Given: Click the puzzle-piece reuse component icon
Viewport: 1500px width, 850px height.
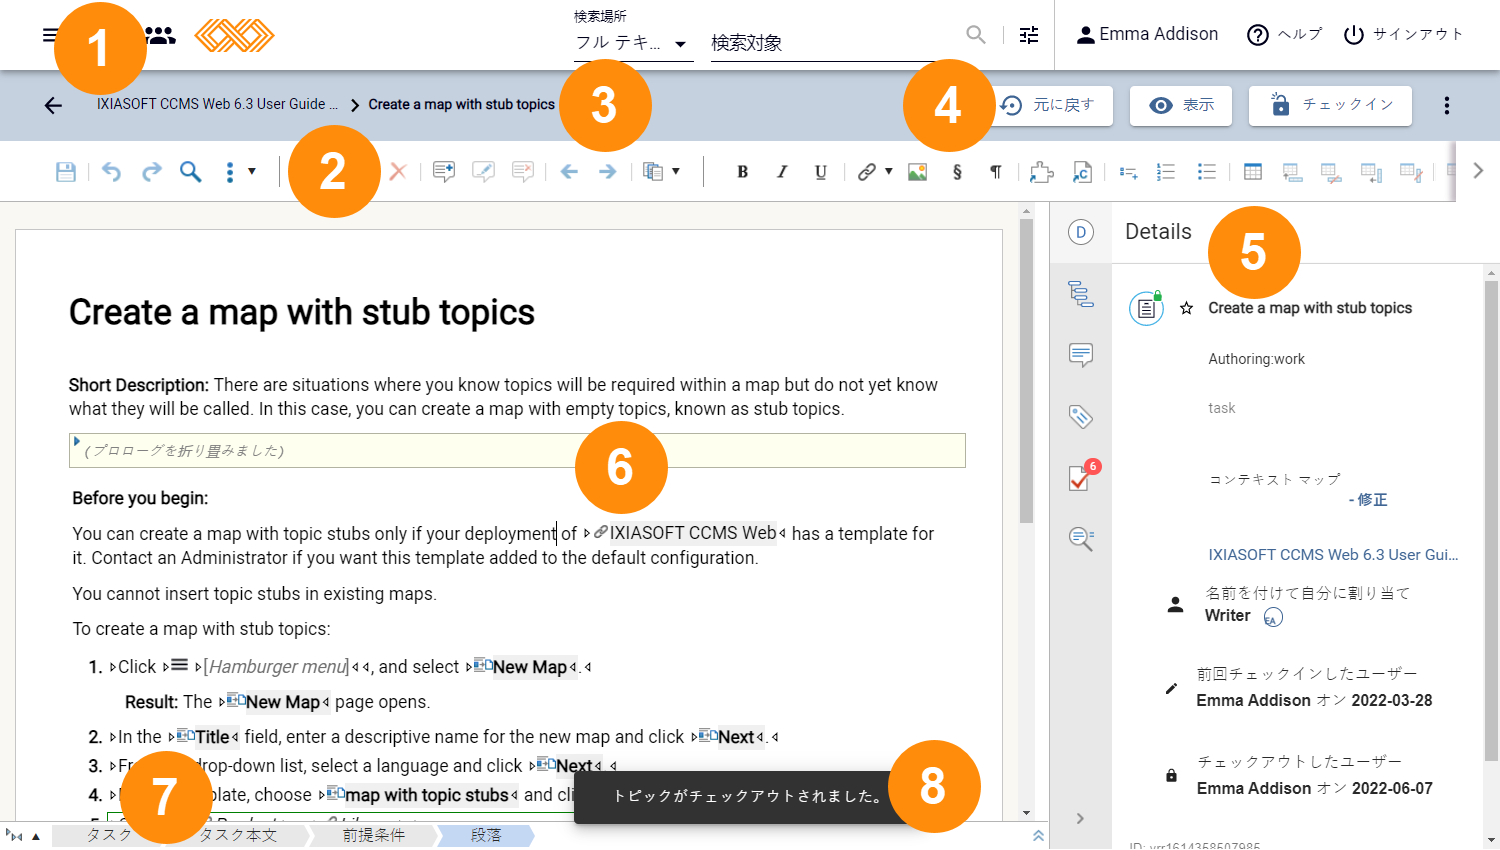Looking at the screenshot, I should pos(1042,172).
